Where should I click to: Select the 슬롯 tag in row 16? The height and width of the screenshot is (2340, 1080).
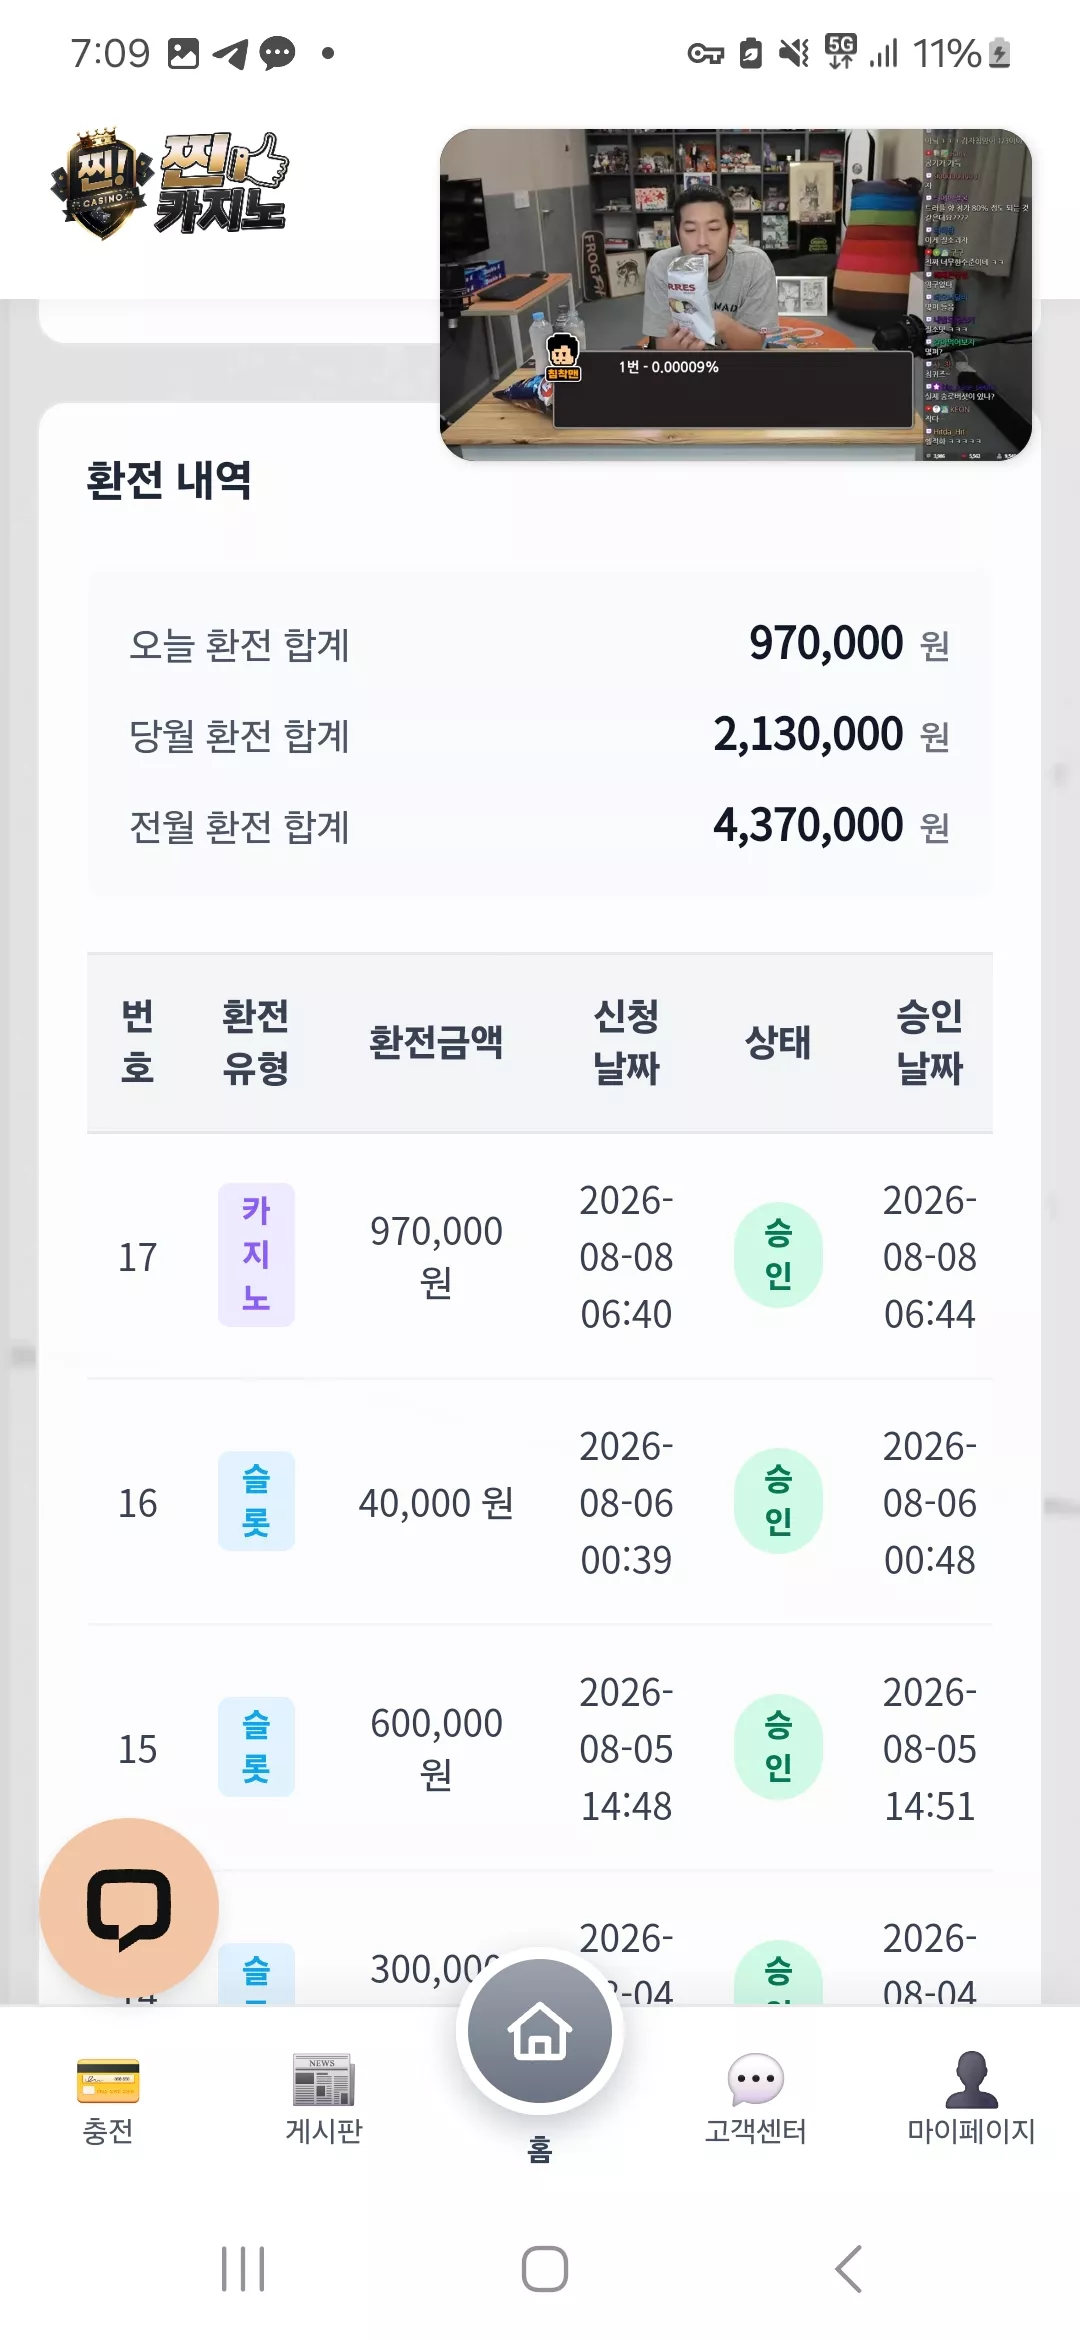256,1501
